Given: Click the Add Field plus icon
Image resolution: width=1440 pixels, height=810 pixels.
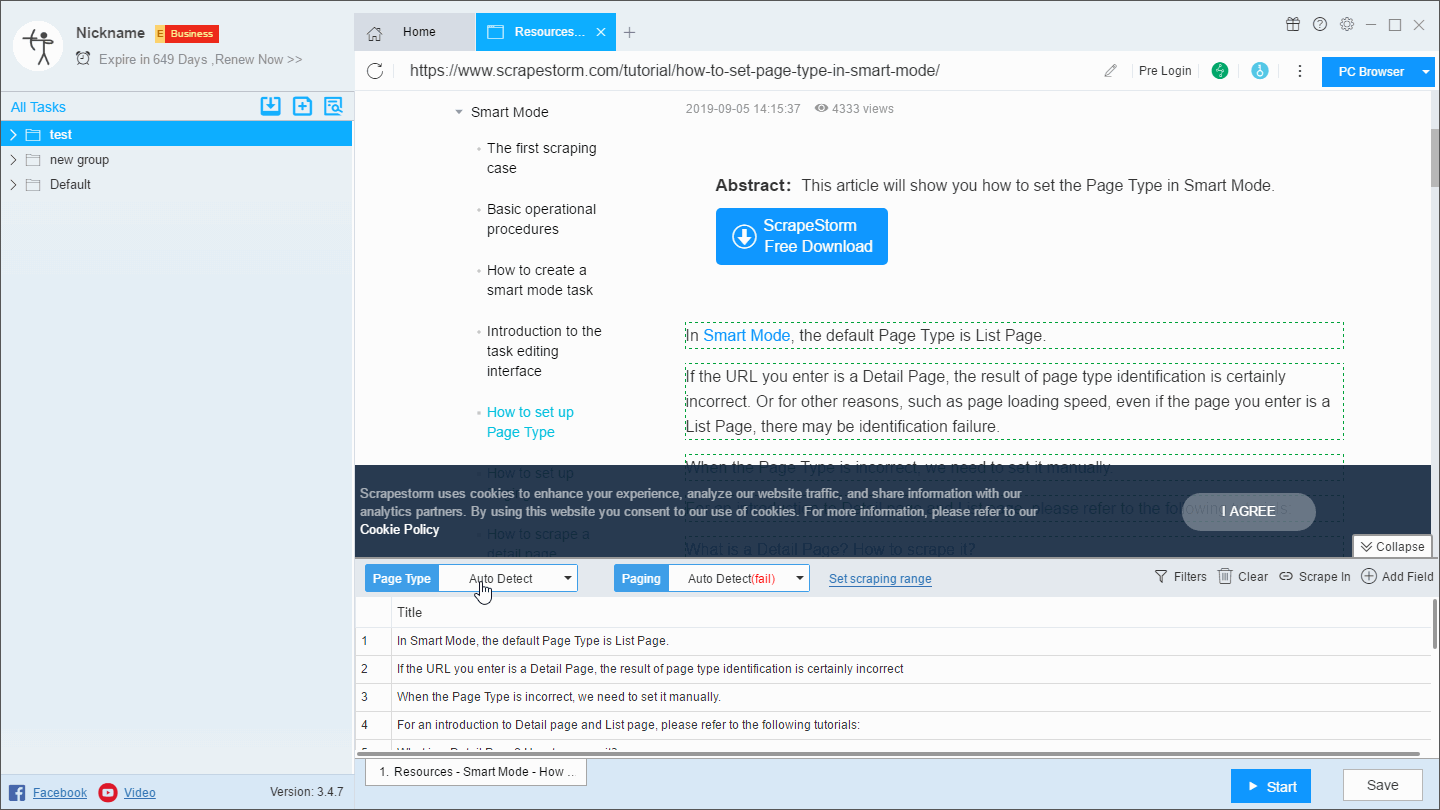Looking at the screenshot, I should point(1369,576).
